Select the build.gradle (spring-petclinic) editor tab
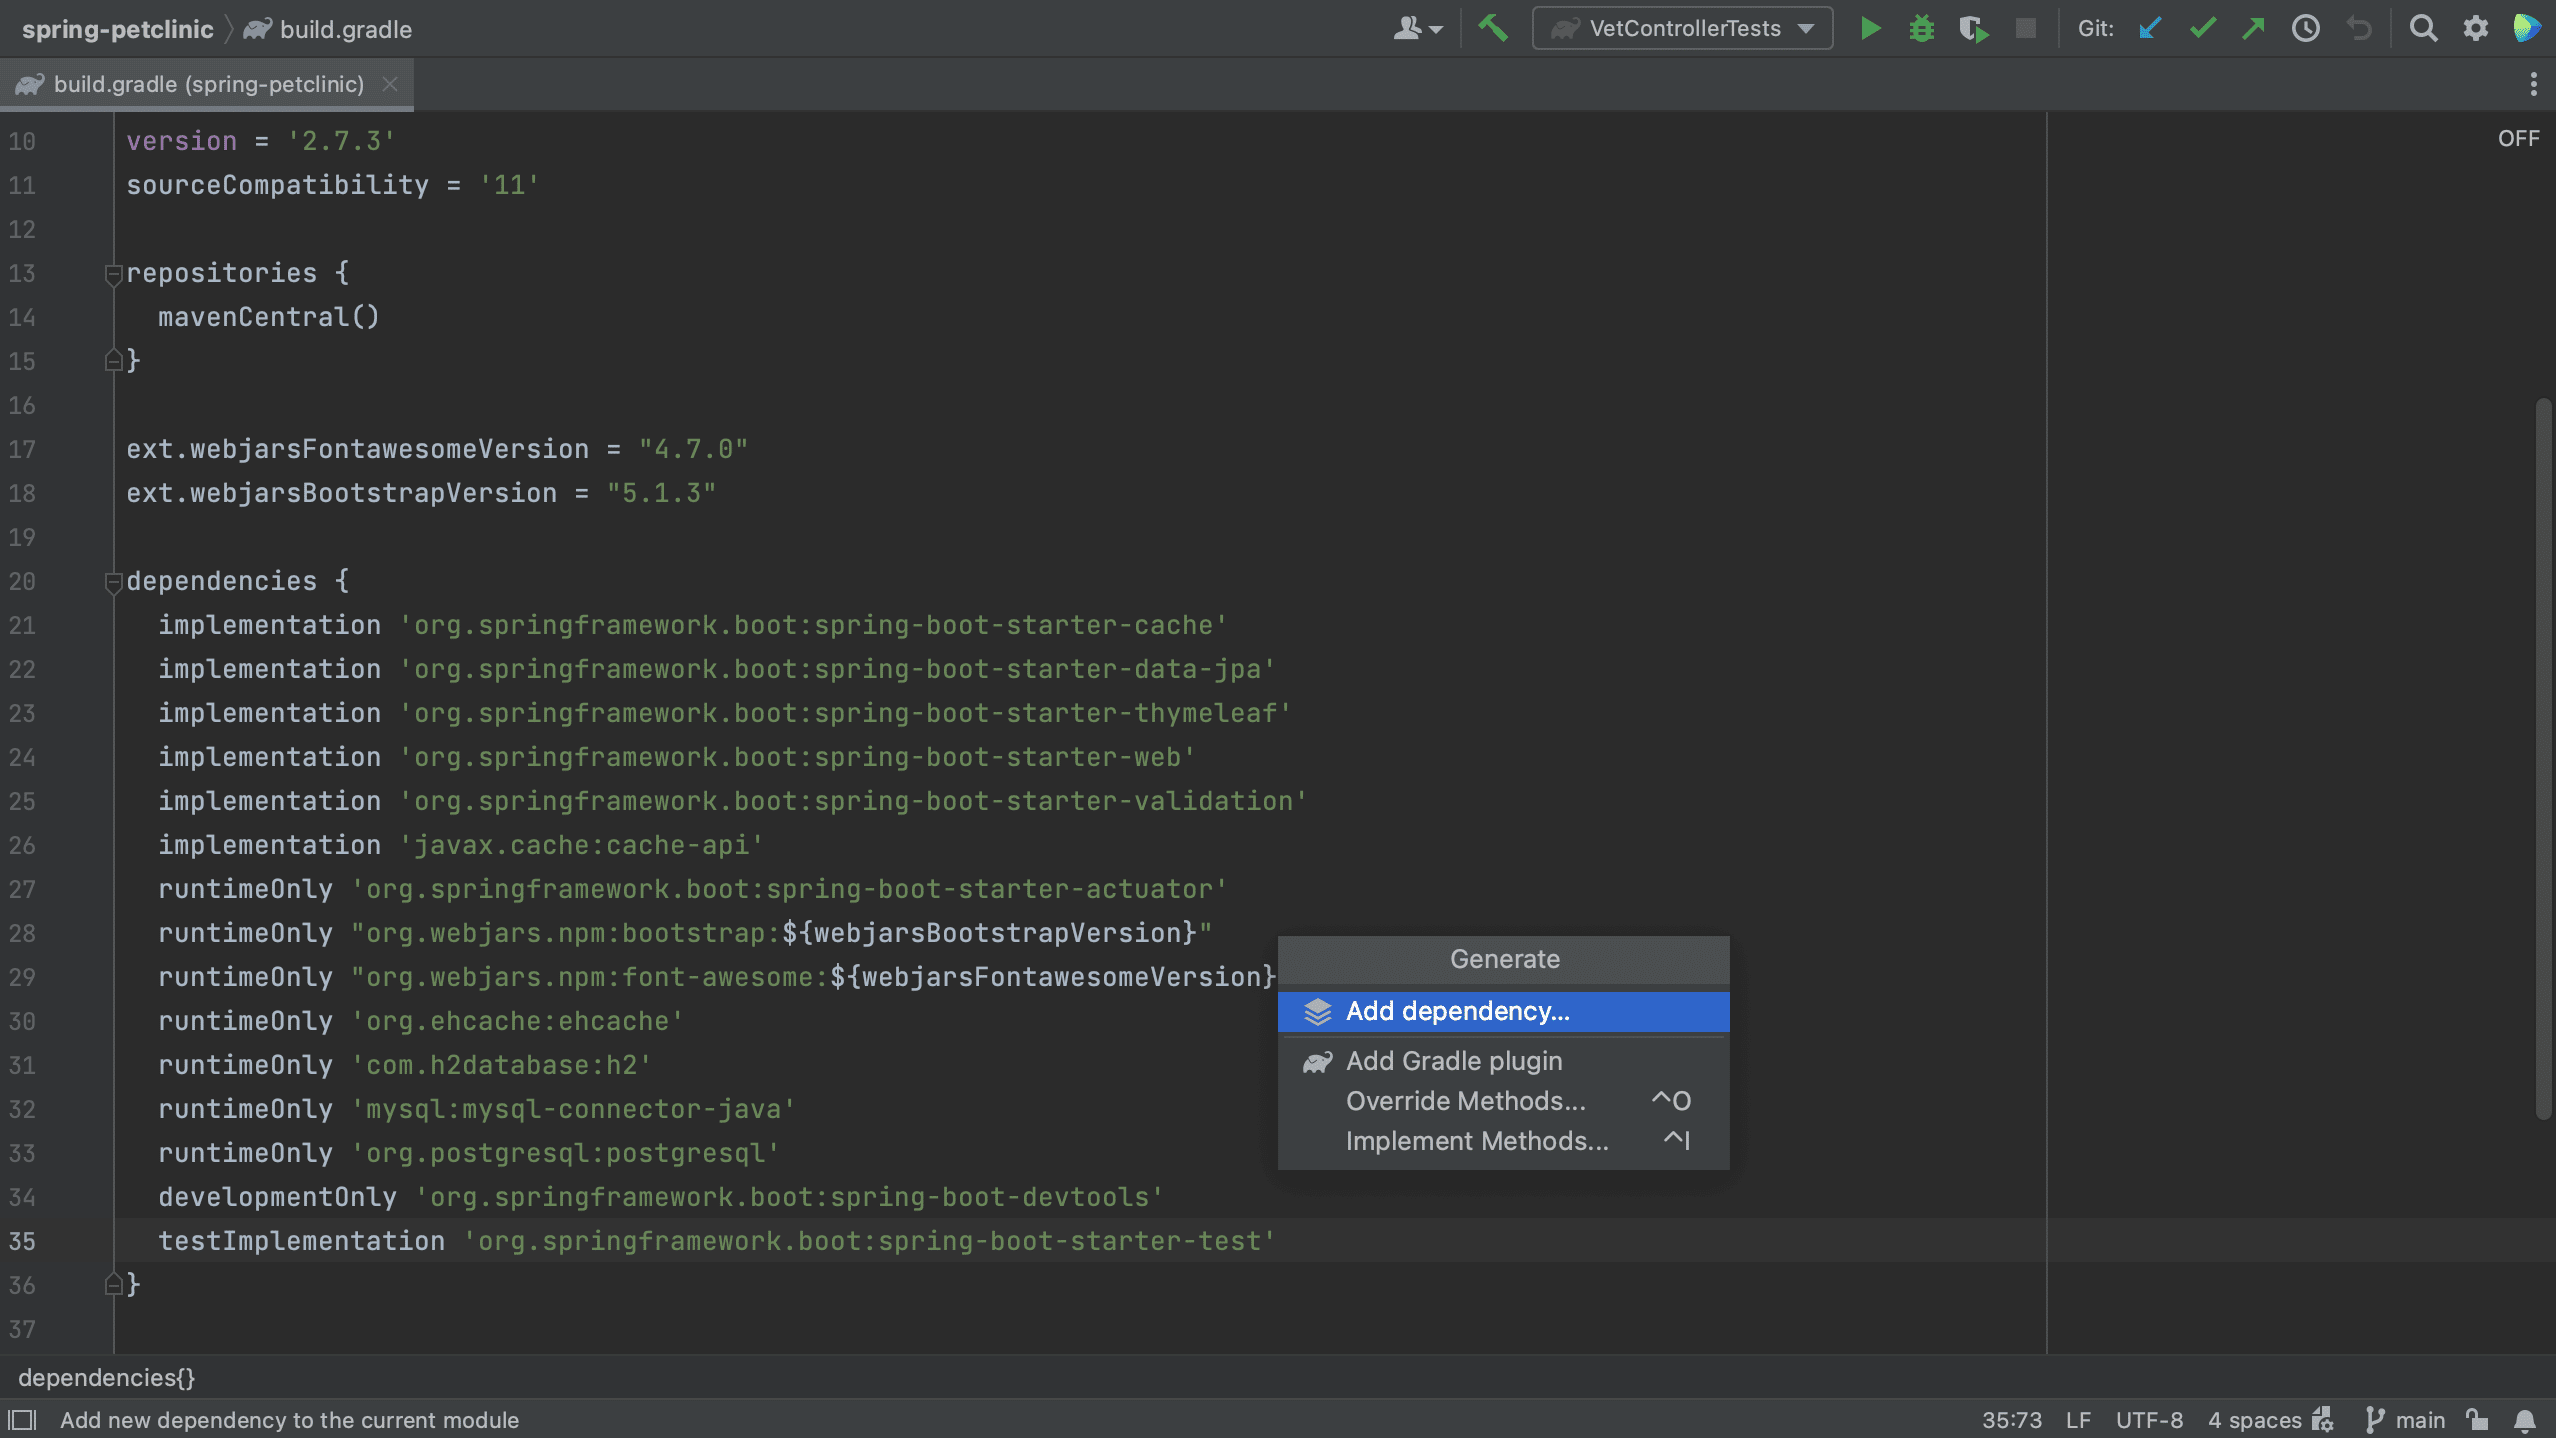The height and width of the screenshot is (1438, 2556). click(x=208, y=84)
